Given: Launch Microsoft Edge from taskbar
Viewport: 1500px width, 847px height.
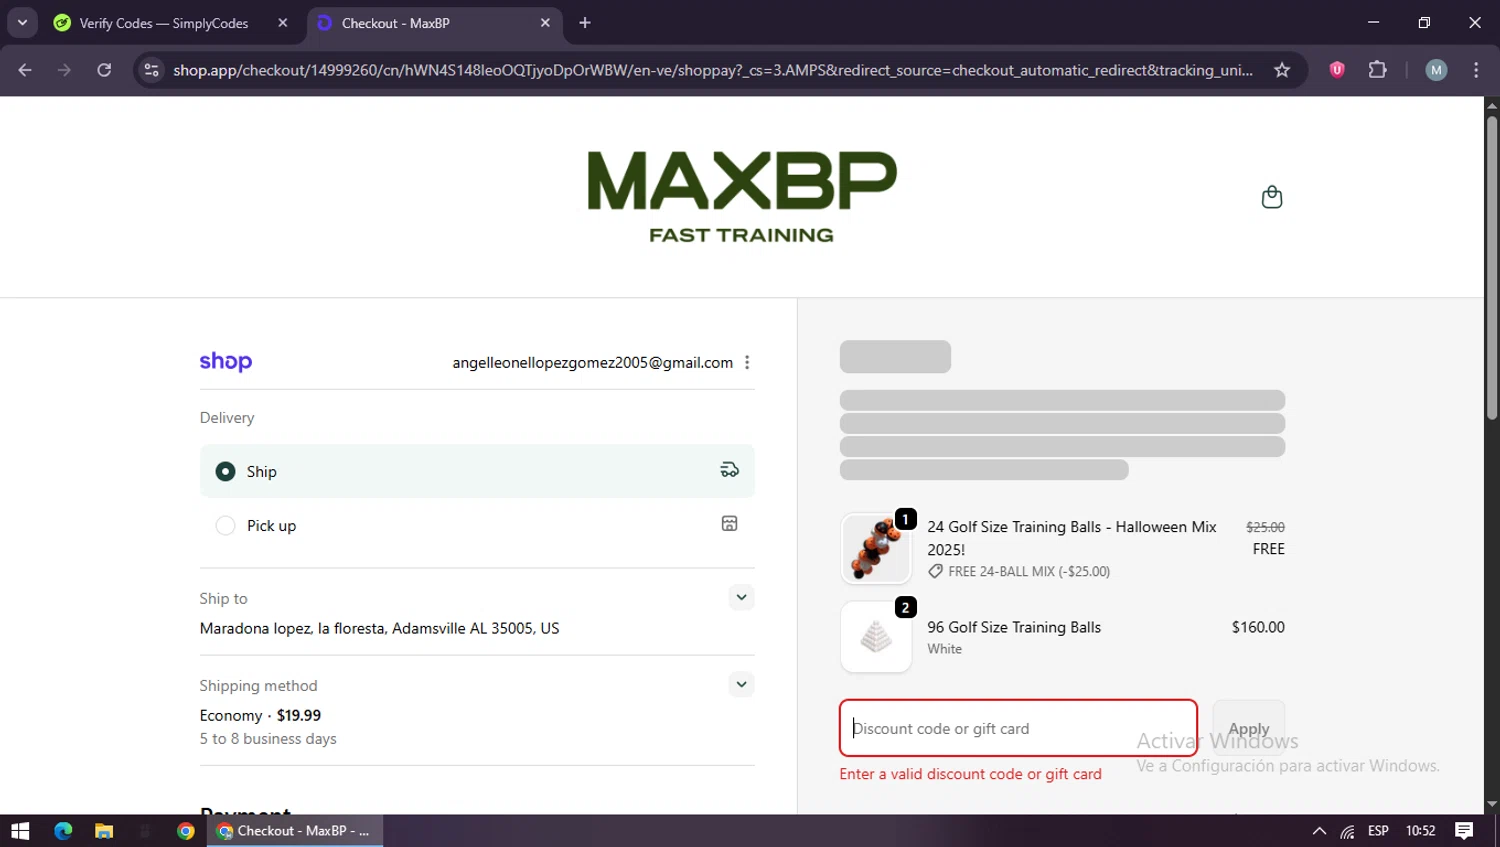Looking at the screenshot, I should pos(63,831).
